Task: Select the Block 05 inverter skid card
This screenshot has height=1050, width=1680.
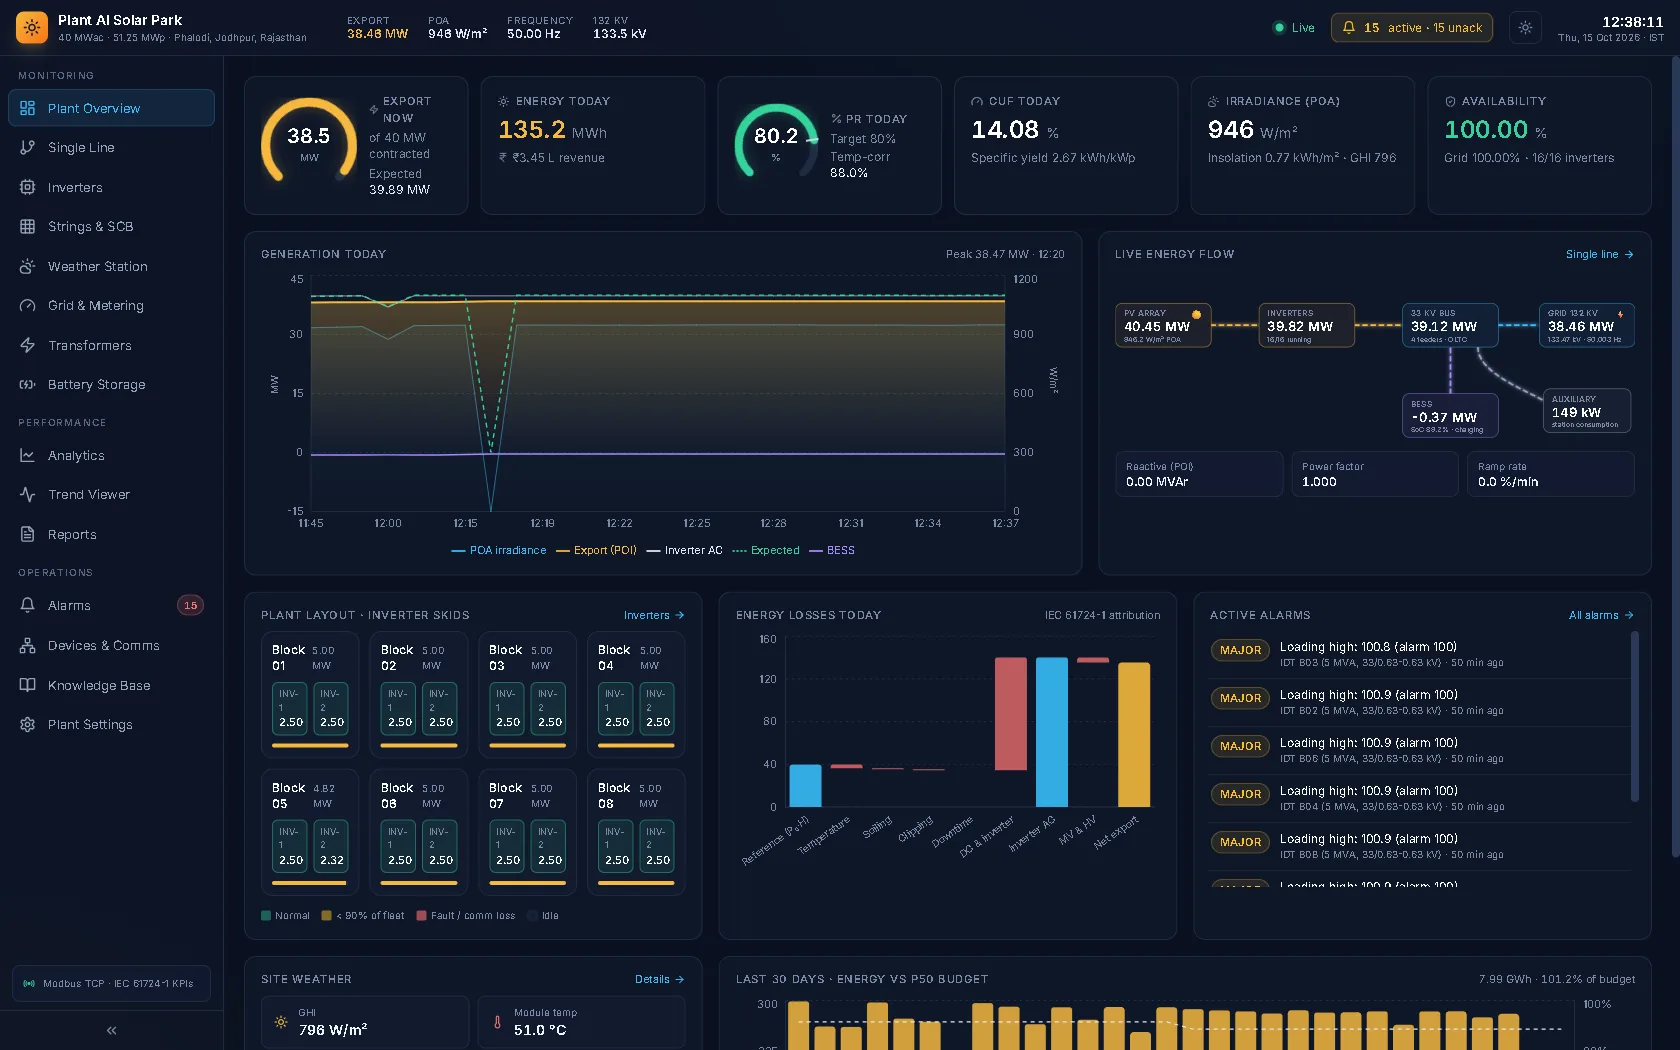Action: pyautogui.click(x=310, y=832)
